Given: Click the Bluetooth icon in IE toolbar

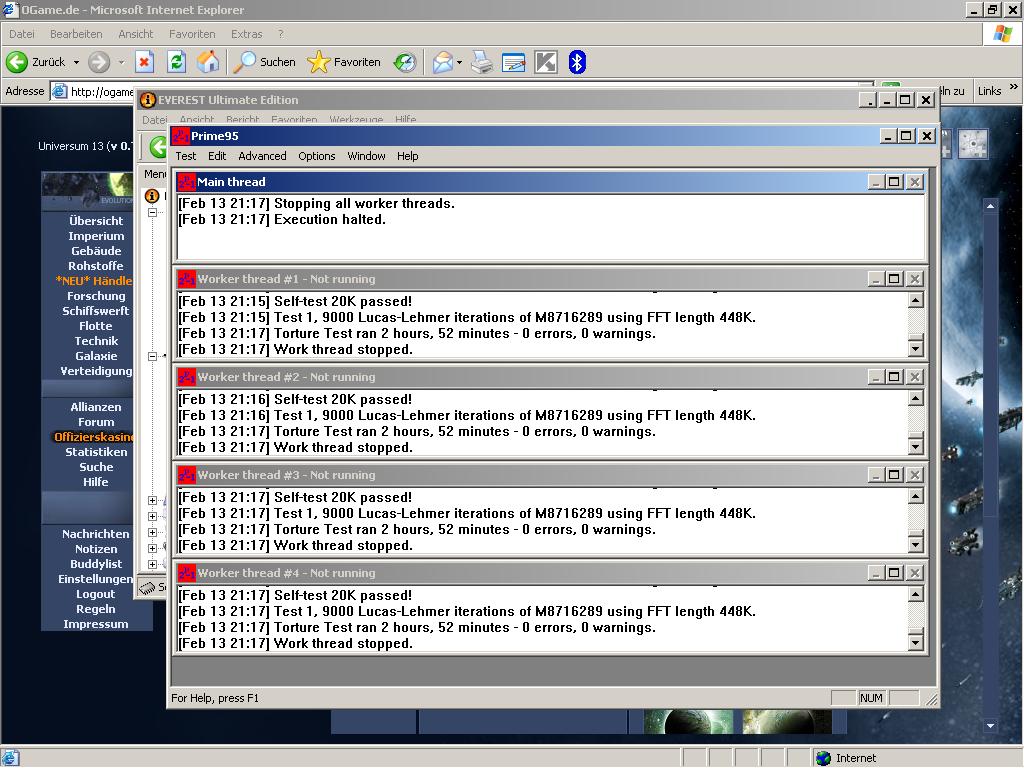Looking at the screenshot, I should [577, 63].
